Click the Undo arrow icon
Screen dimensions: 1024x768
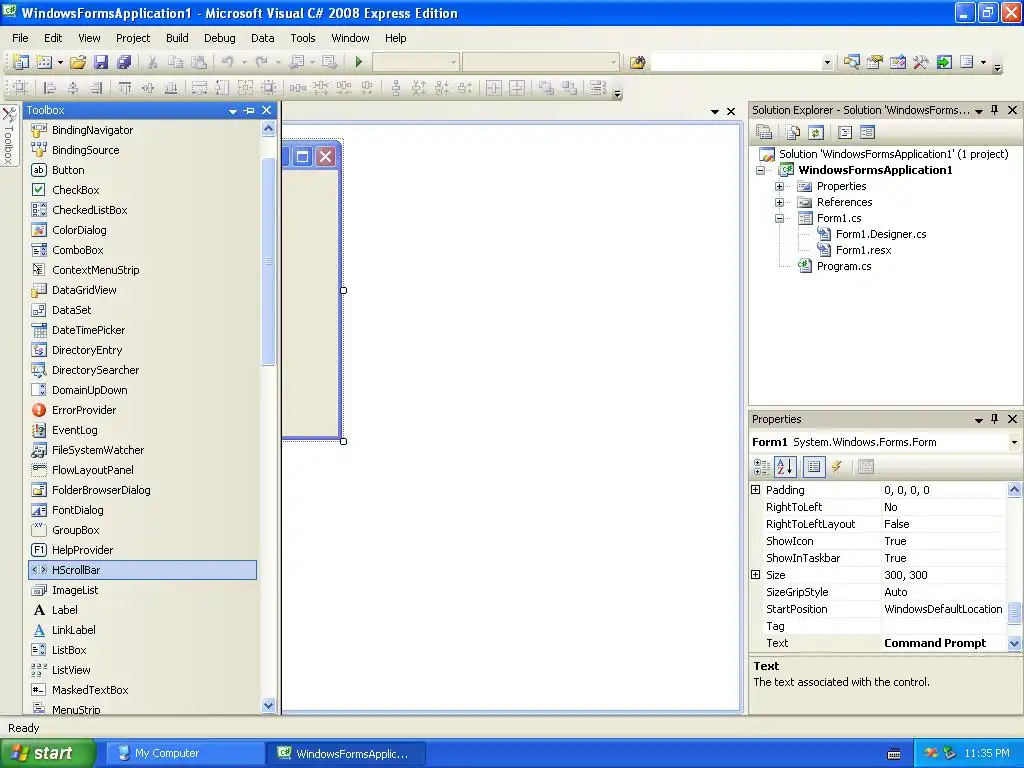(227, 62)
